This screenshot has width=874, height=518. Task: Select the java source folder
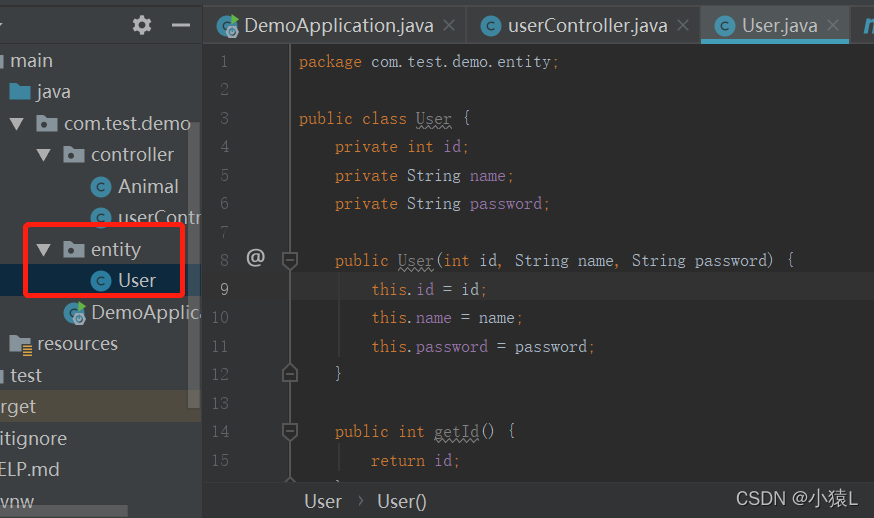(54, 91)
